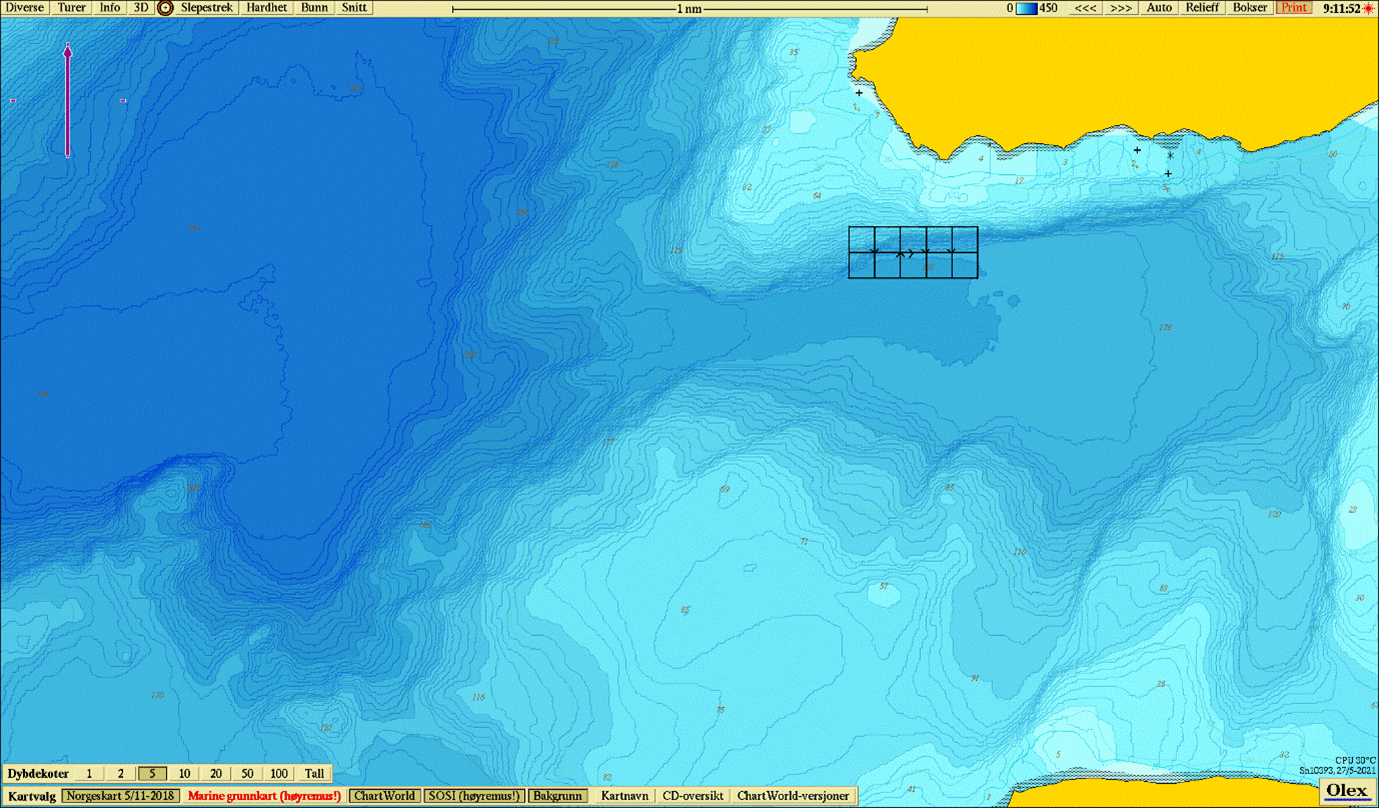The height and width of the screenshot is (808, 1379).
Task: Toggle the ChartWorld chart layer
Action: pos(384,796)
